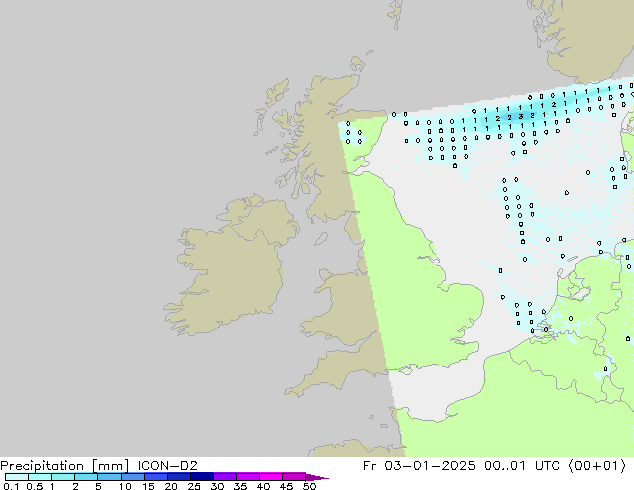The width and height of the screenshot is (634, 490).
Task: Click the 20 to 25 mm legend swatch
Action: pyautogui.click(x=178, y=477)
